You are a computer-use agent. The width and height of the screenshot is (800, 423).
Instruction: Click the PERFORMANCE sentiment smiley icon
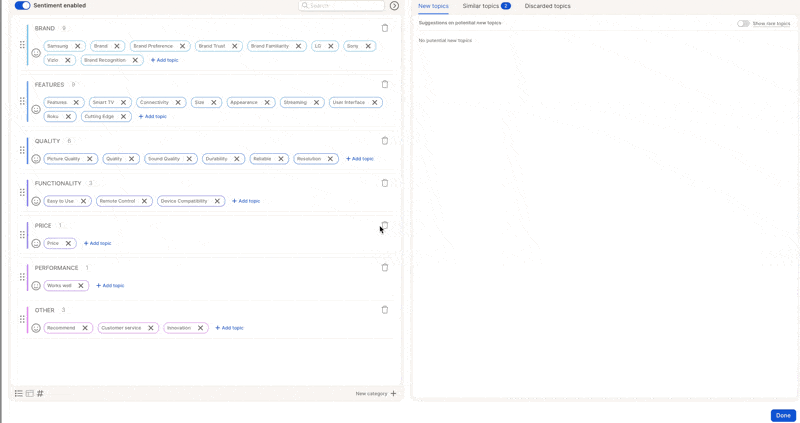[36, 286]
